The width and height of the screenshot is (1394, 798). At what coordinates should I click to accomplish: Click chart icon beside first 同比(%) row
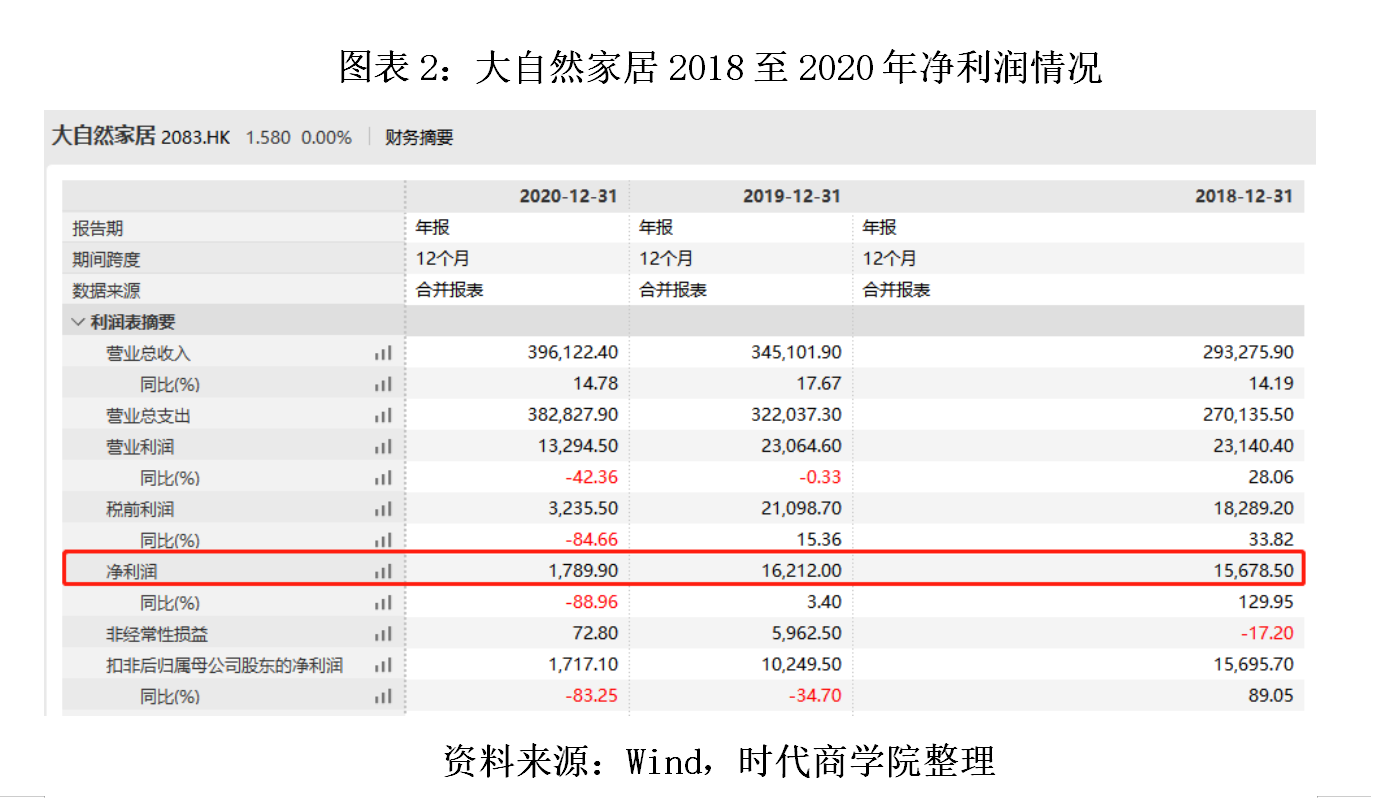pos(383,384)
